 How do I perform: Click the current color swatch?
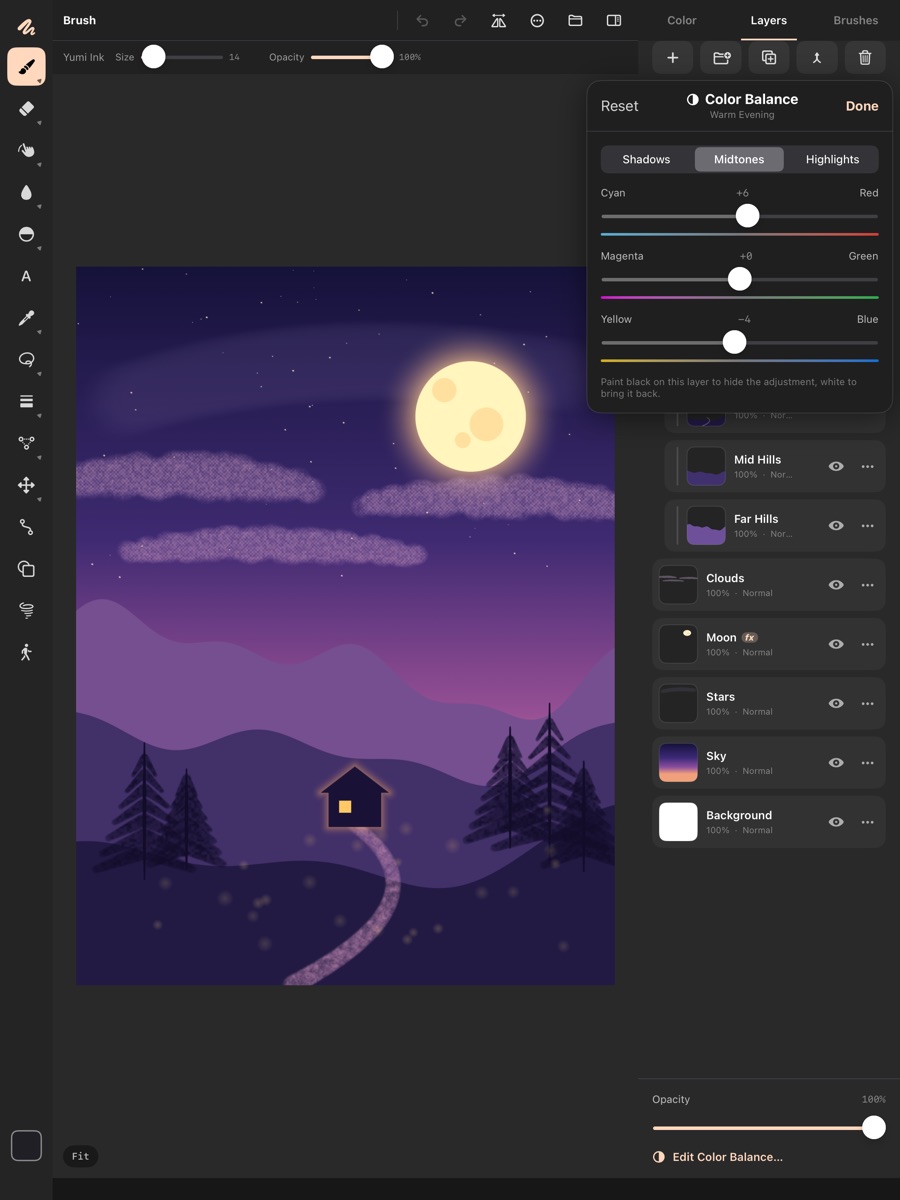26,1145
